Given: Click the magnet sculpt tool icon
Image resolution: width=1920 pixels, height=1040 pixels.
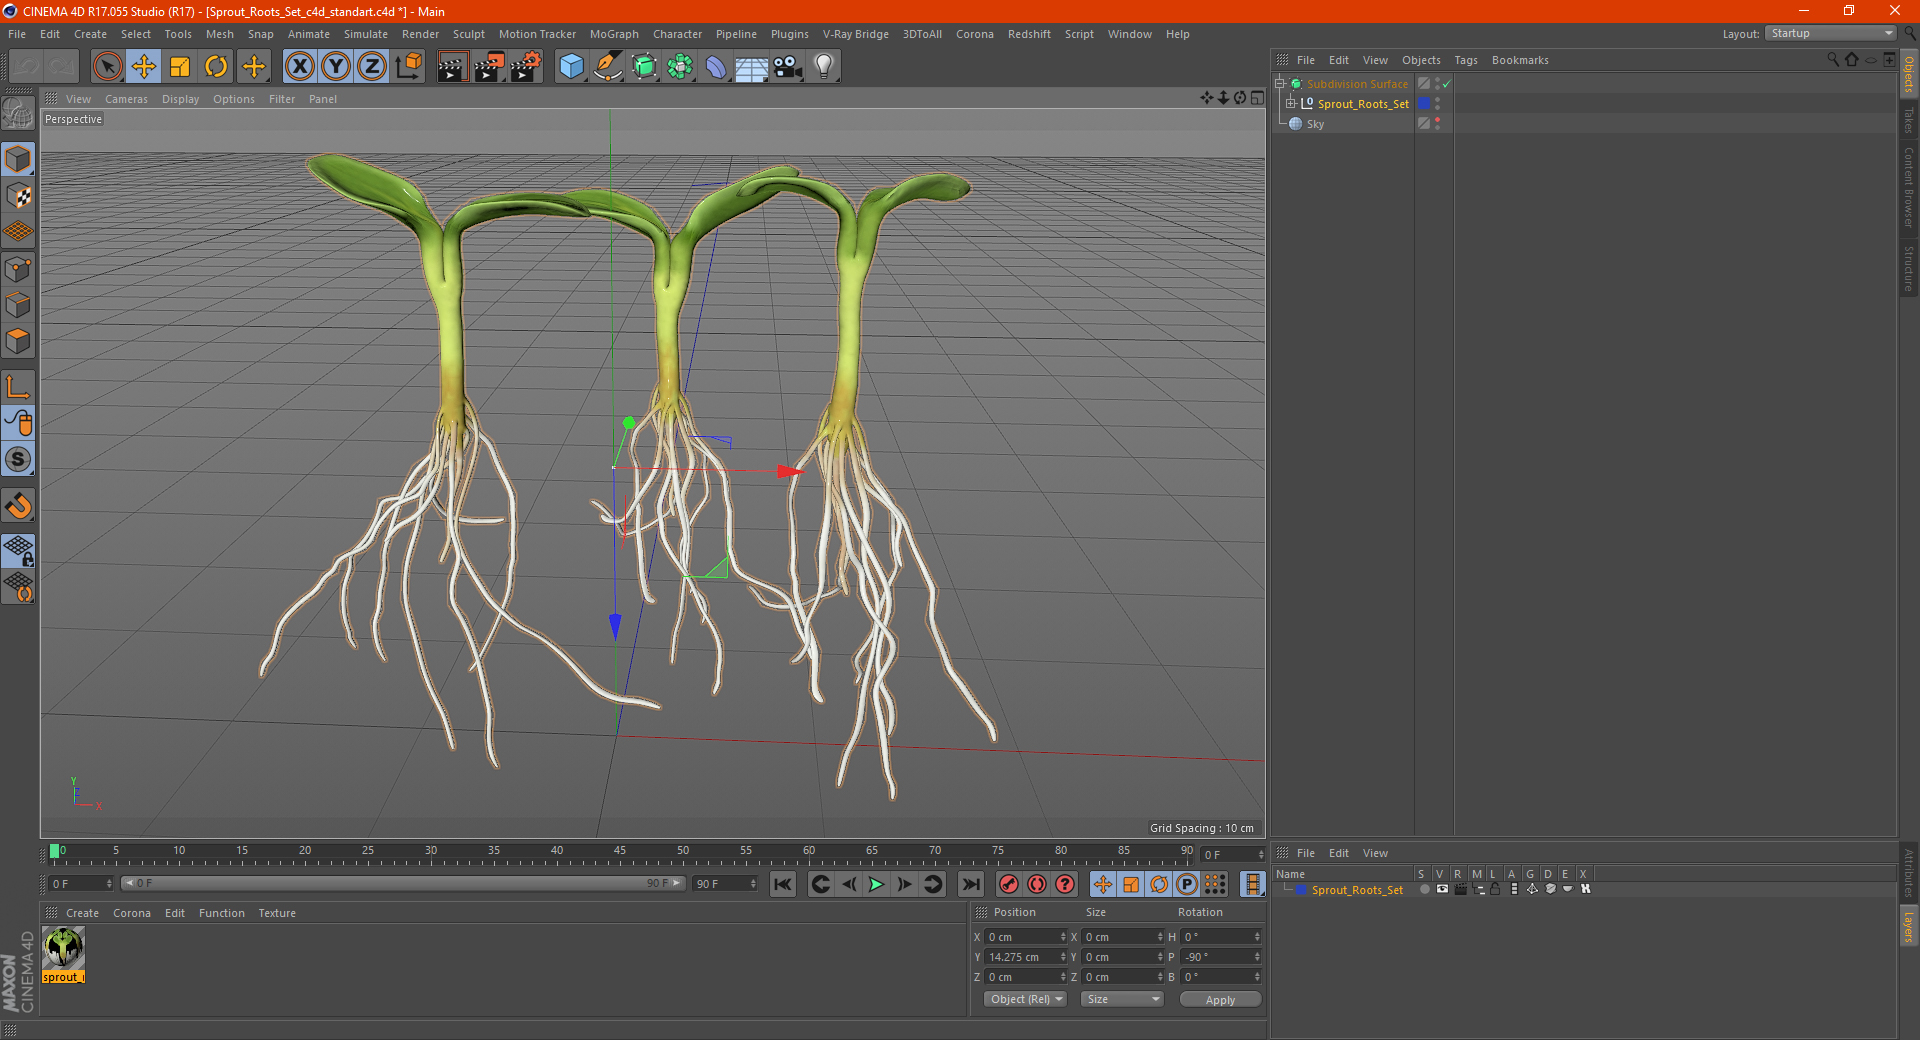Looking at the screenshot, I should (18, 505).
